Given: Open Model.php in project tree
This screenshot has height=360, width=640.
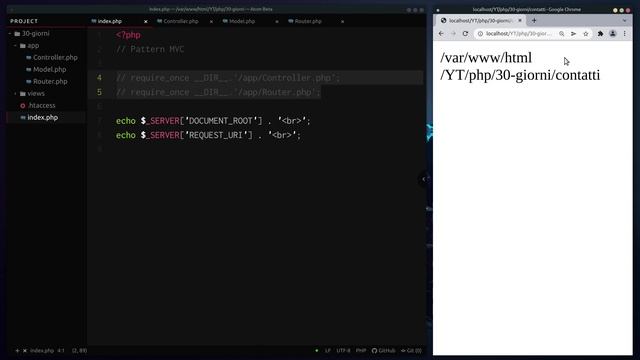Looking at the screenshot, I should click(49, 69).
